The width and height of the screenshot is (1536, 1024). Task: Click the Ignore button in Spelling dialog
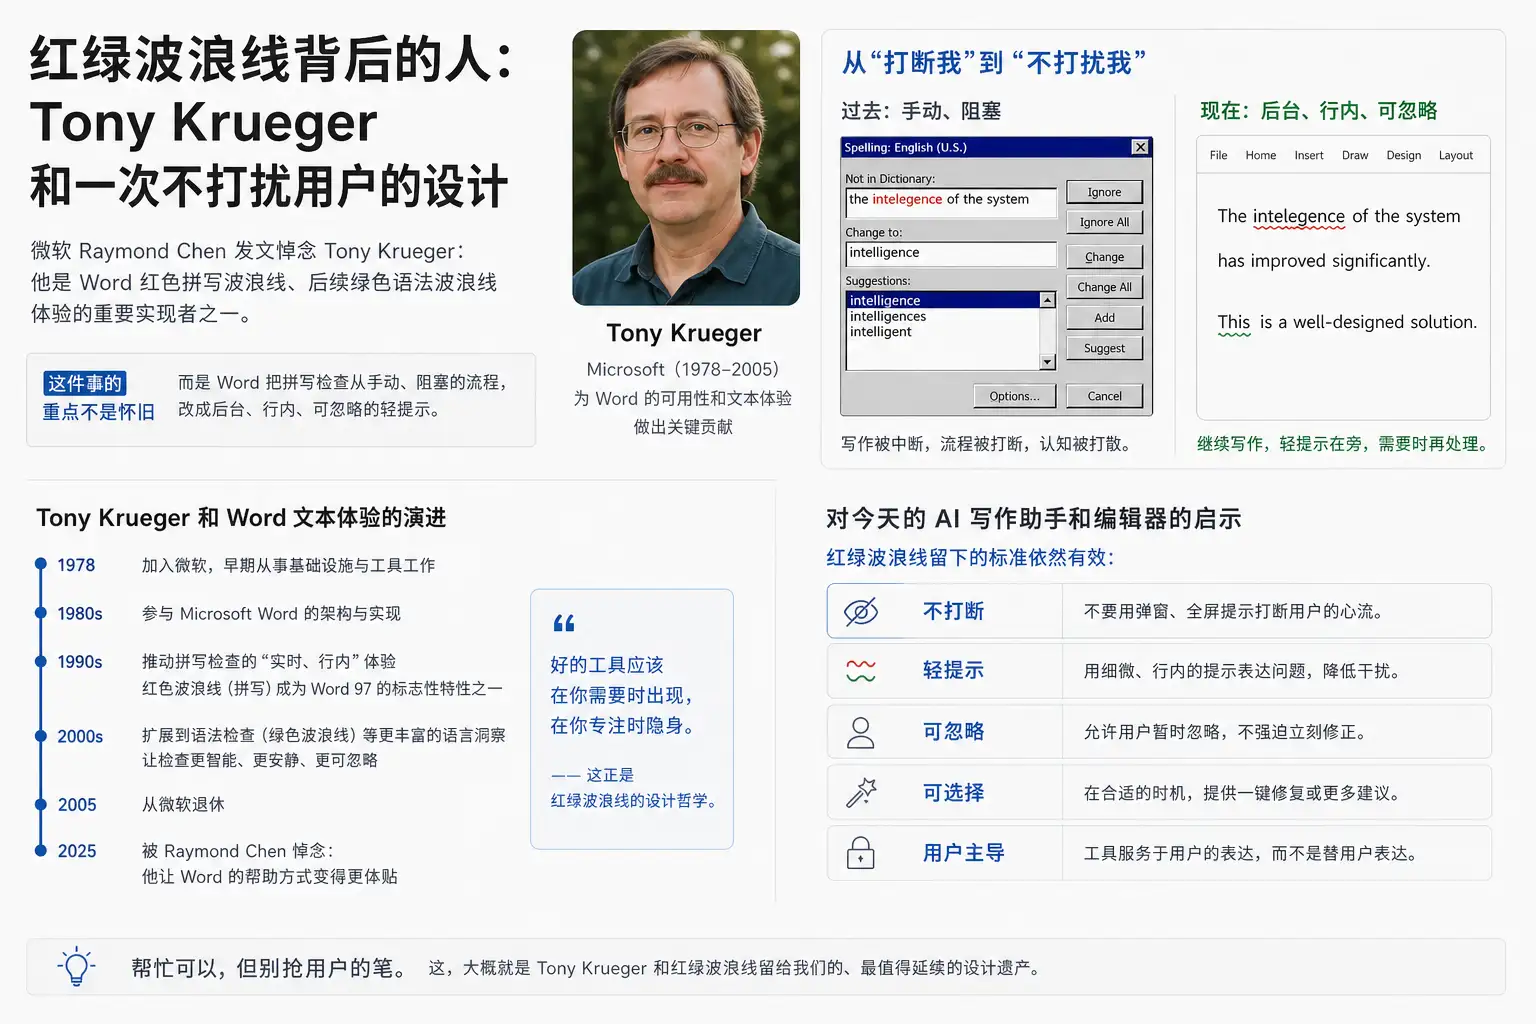pos(1104,192)
